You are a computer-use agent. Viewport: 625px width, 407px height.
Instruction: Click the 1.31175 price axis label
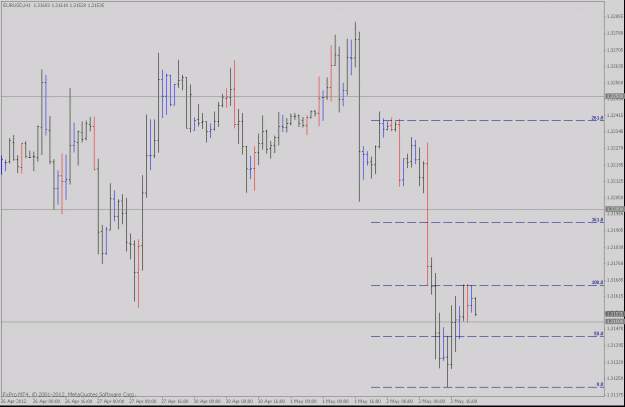pos(615,395)
